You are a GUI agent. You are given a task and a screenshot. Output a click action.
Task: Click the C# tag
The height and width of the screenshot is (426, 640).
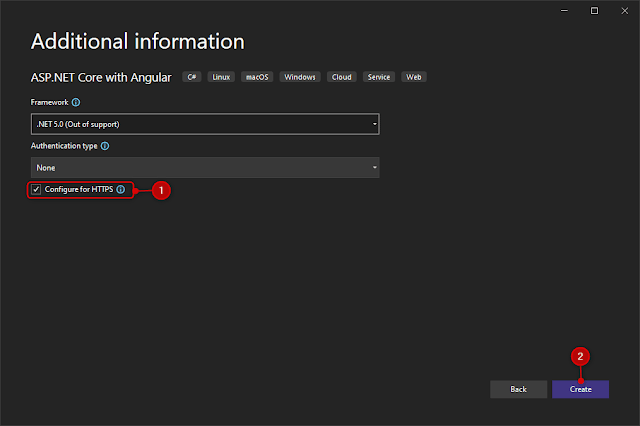(192, 77)
